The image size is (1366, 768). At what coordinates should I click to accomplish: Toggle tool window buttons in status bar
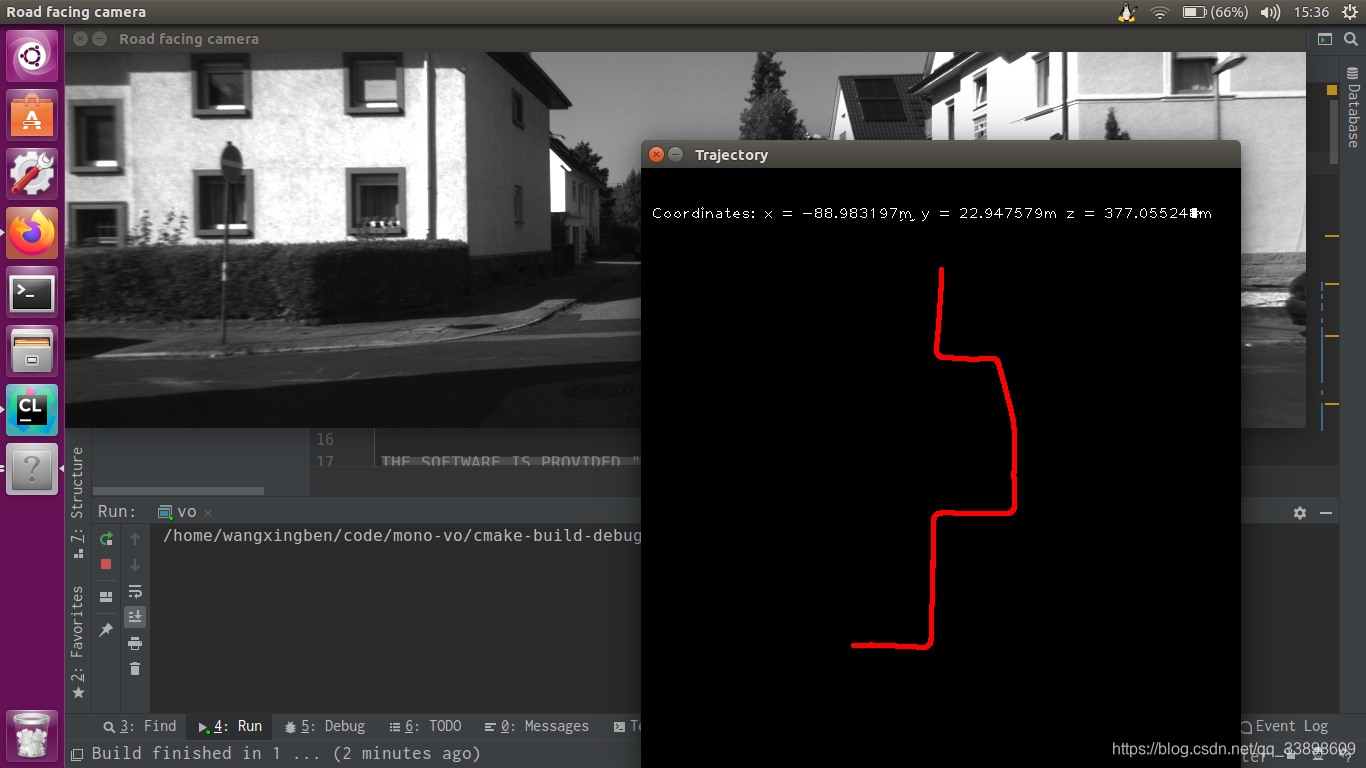click(x=77, y=753)
